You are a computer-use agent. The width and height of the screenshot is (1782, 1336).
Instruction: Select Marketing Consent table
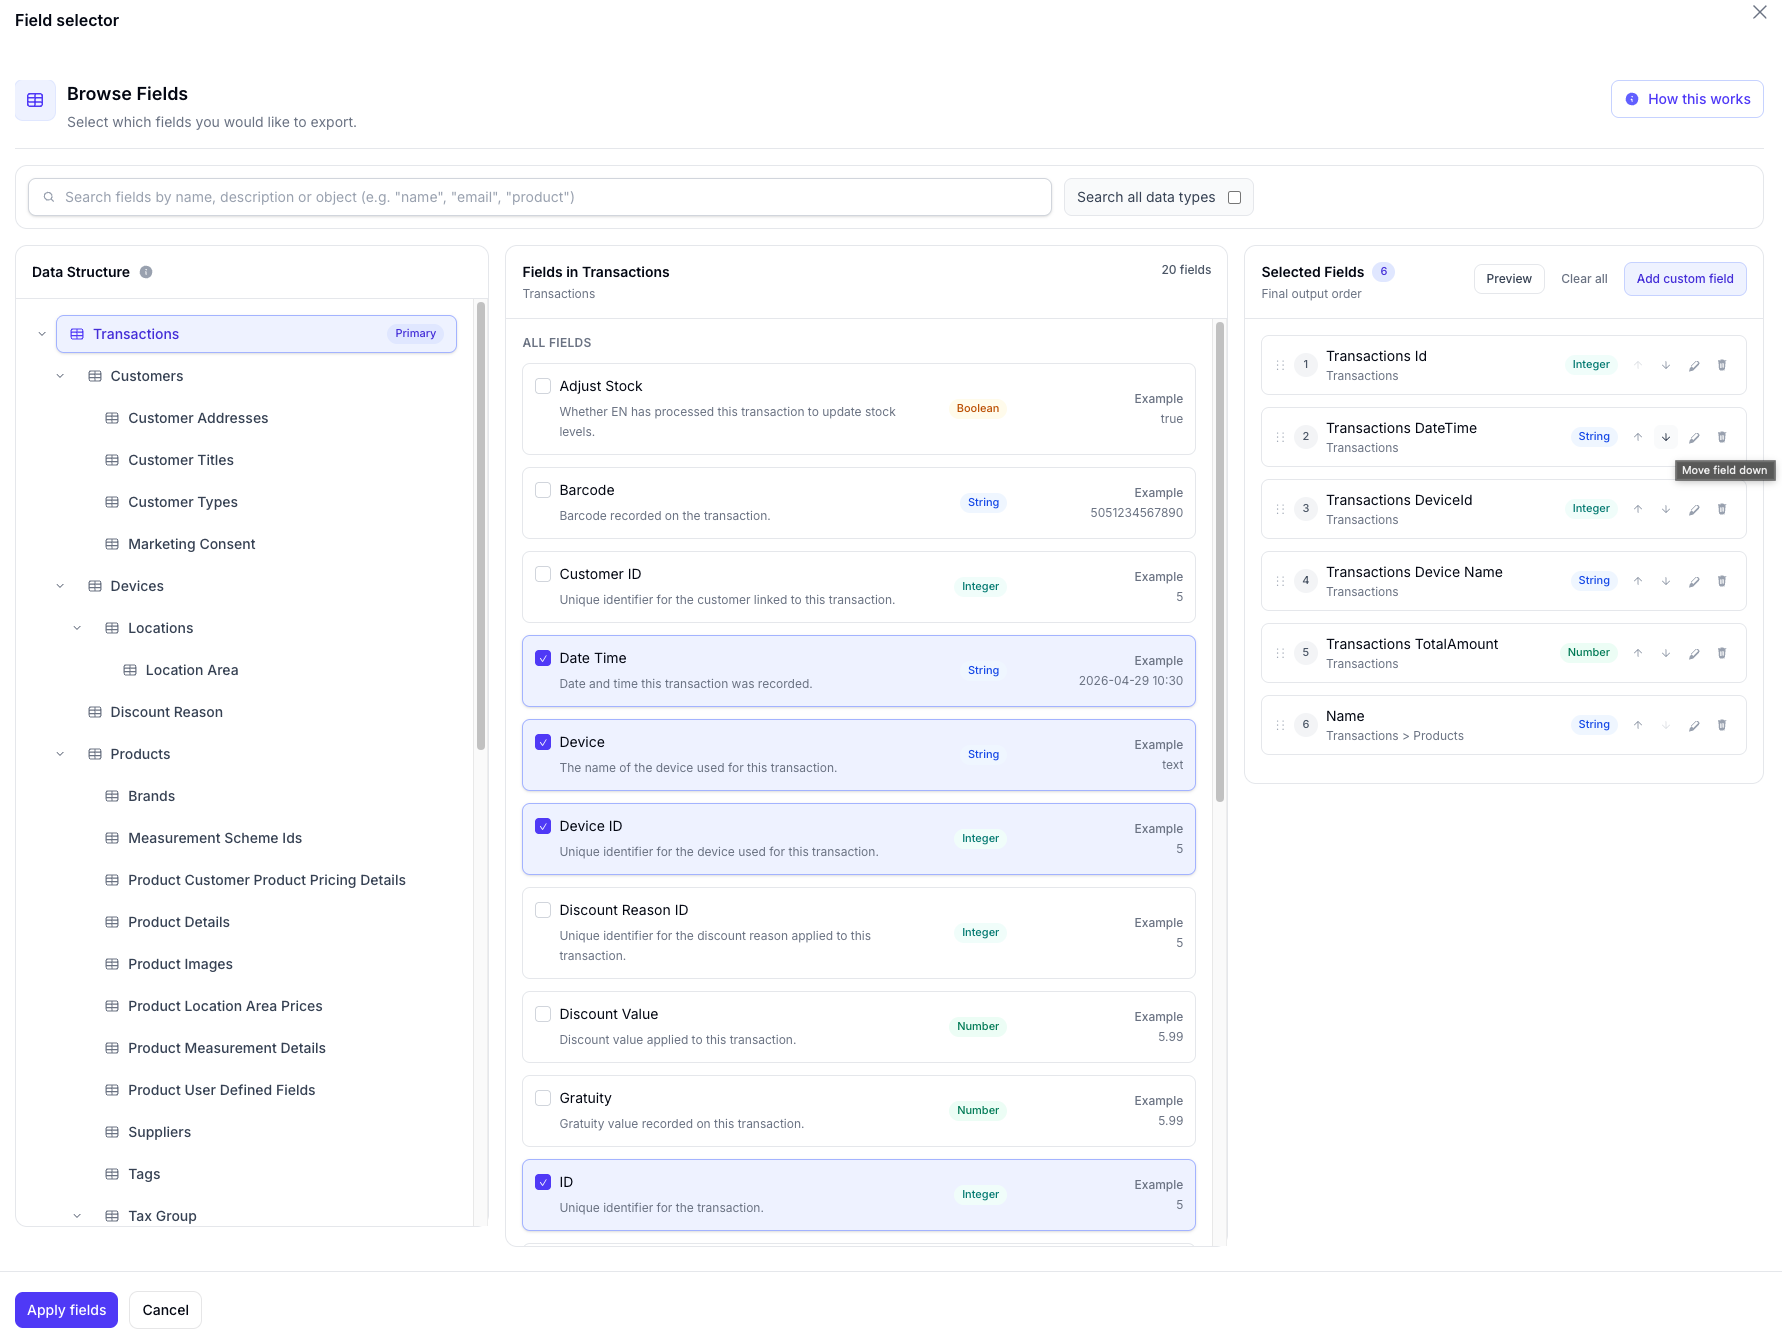[191, 544]
